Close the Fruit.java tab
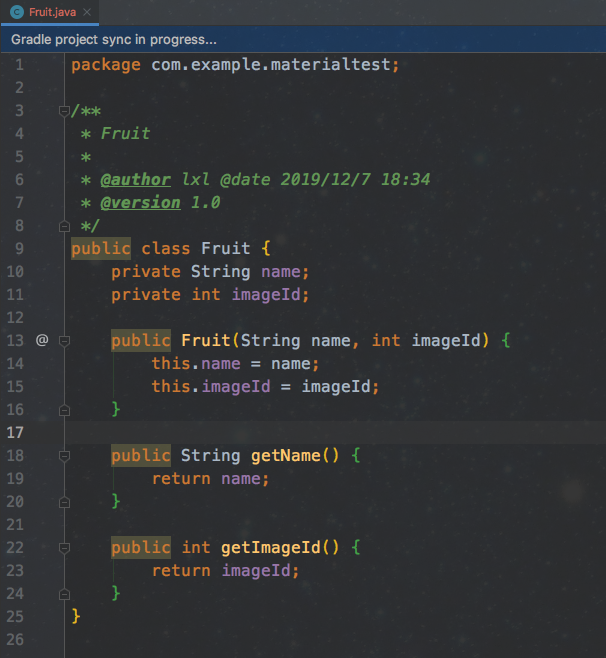606x658 pixels. (87, 12)
